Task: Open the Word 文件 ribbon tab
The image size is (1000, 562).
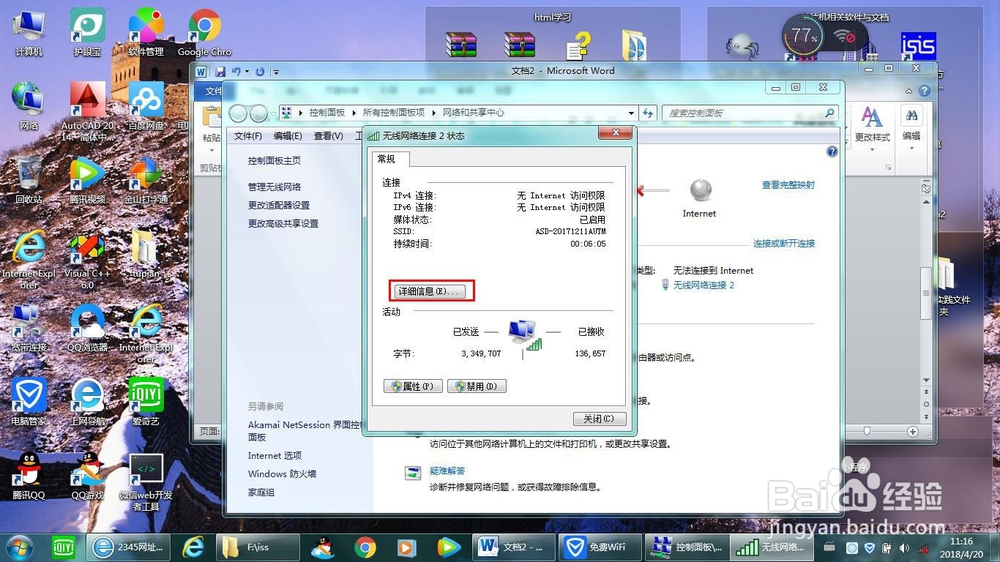Action: [x=213, y=91]
